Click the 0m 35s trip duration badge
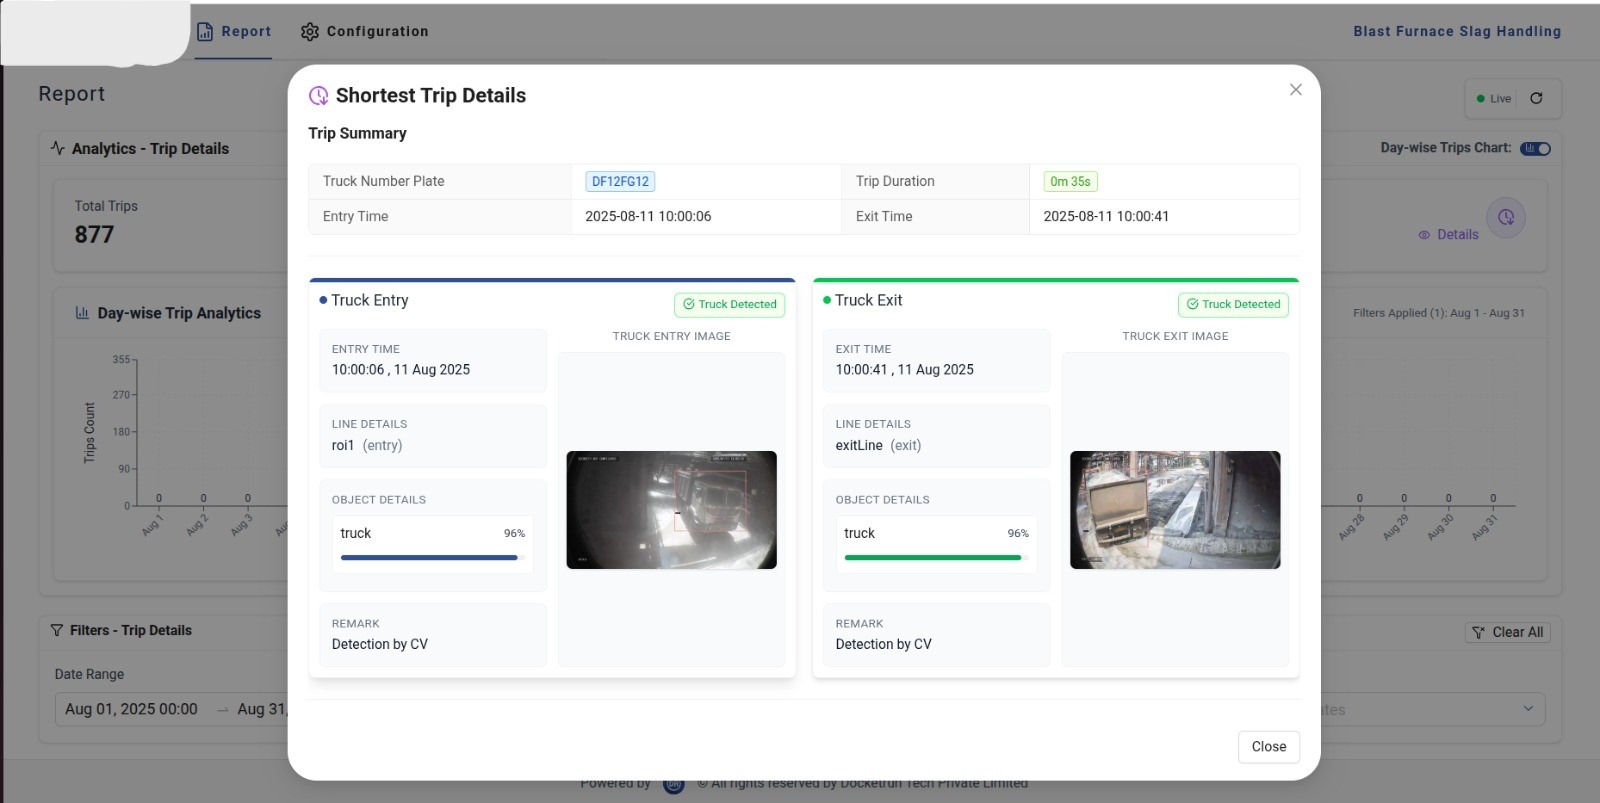The height and width of the screenshot is (803, 1600). point(1070,182)
